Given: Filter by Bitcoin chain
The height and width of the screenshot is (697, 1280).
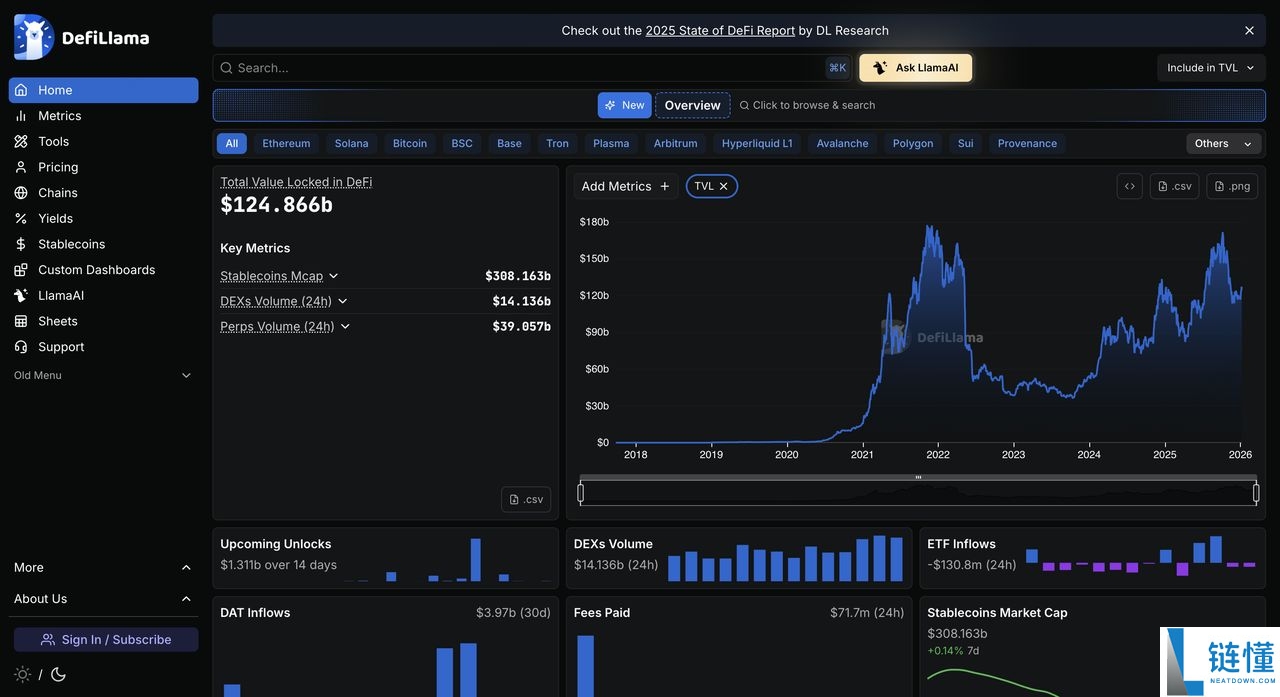Looking at the screenshot, I should coord(410,144).
